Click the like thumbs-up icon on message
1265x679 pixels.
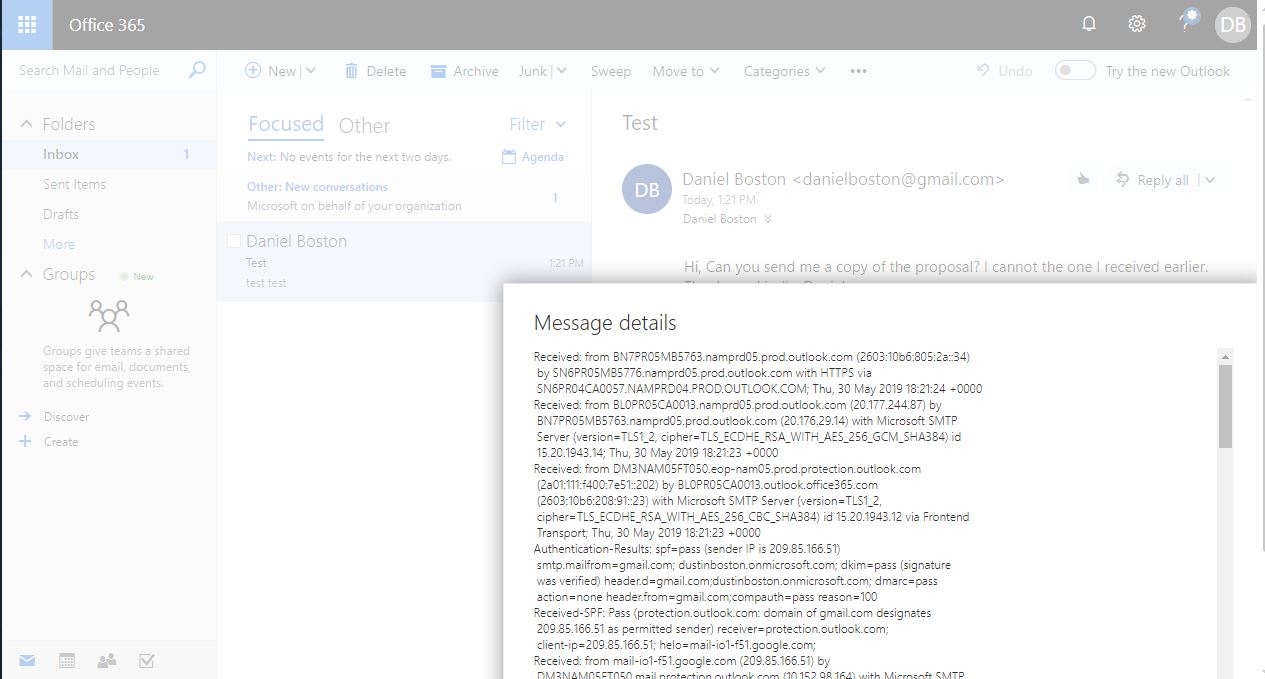pos(1083,180)
